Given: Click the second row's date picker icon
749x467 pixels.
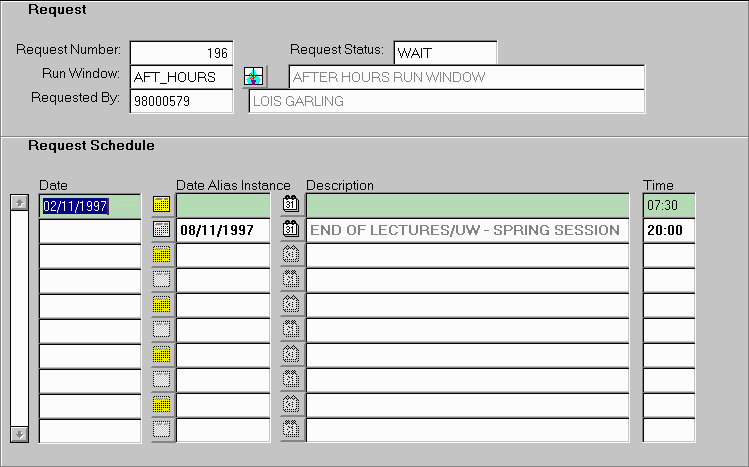Looking at the screenshot, I should 161,230.
